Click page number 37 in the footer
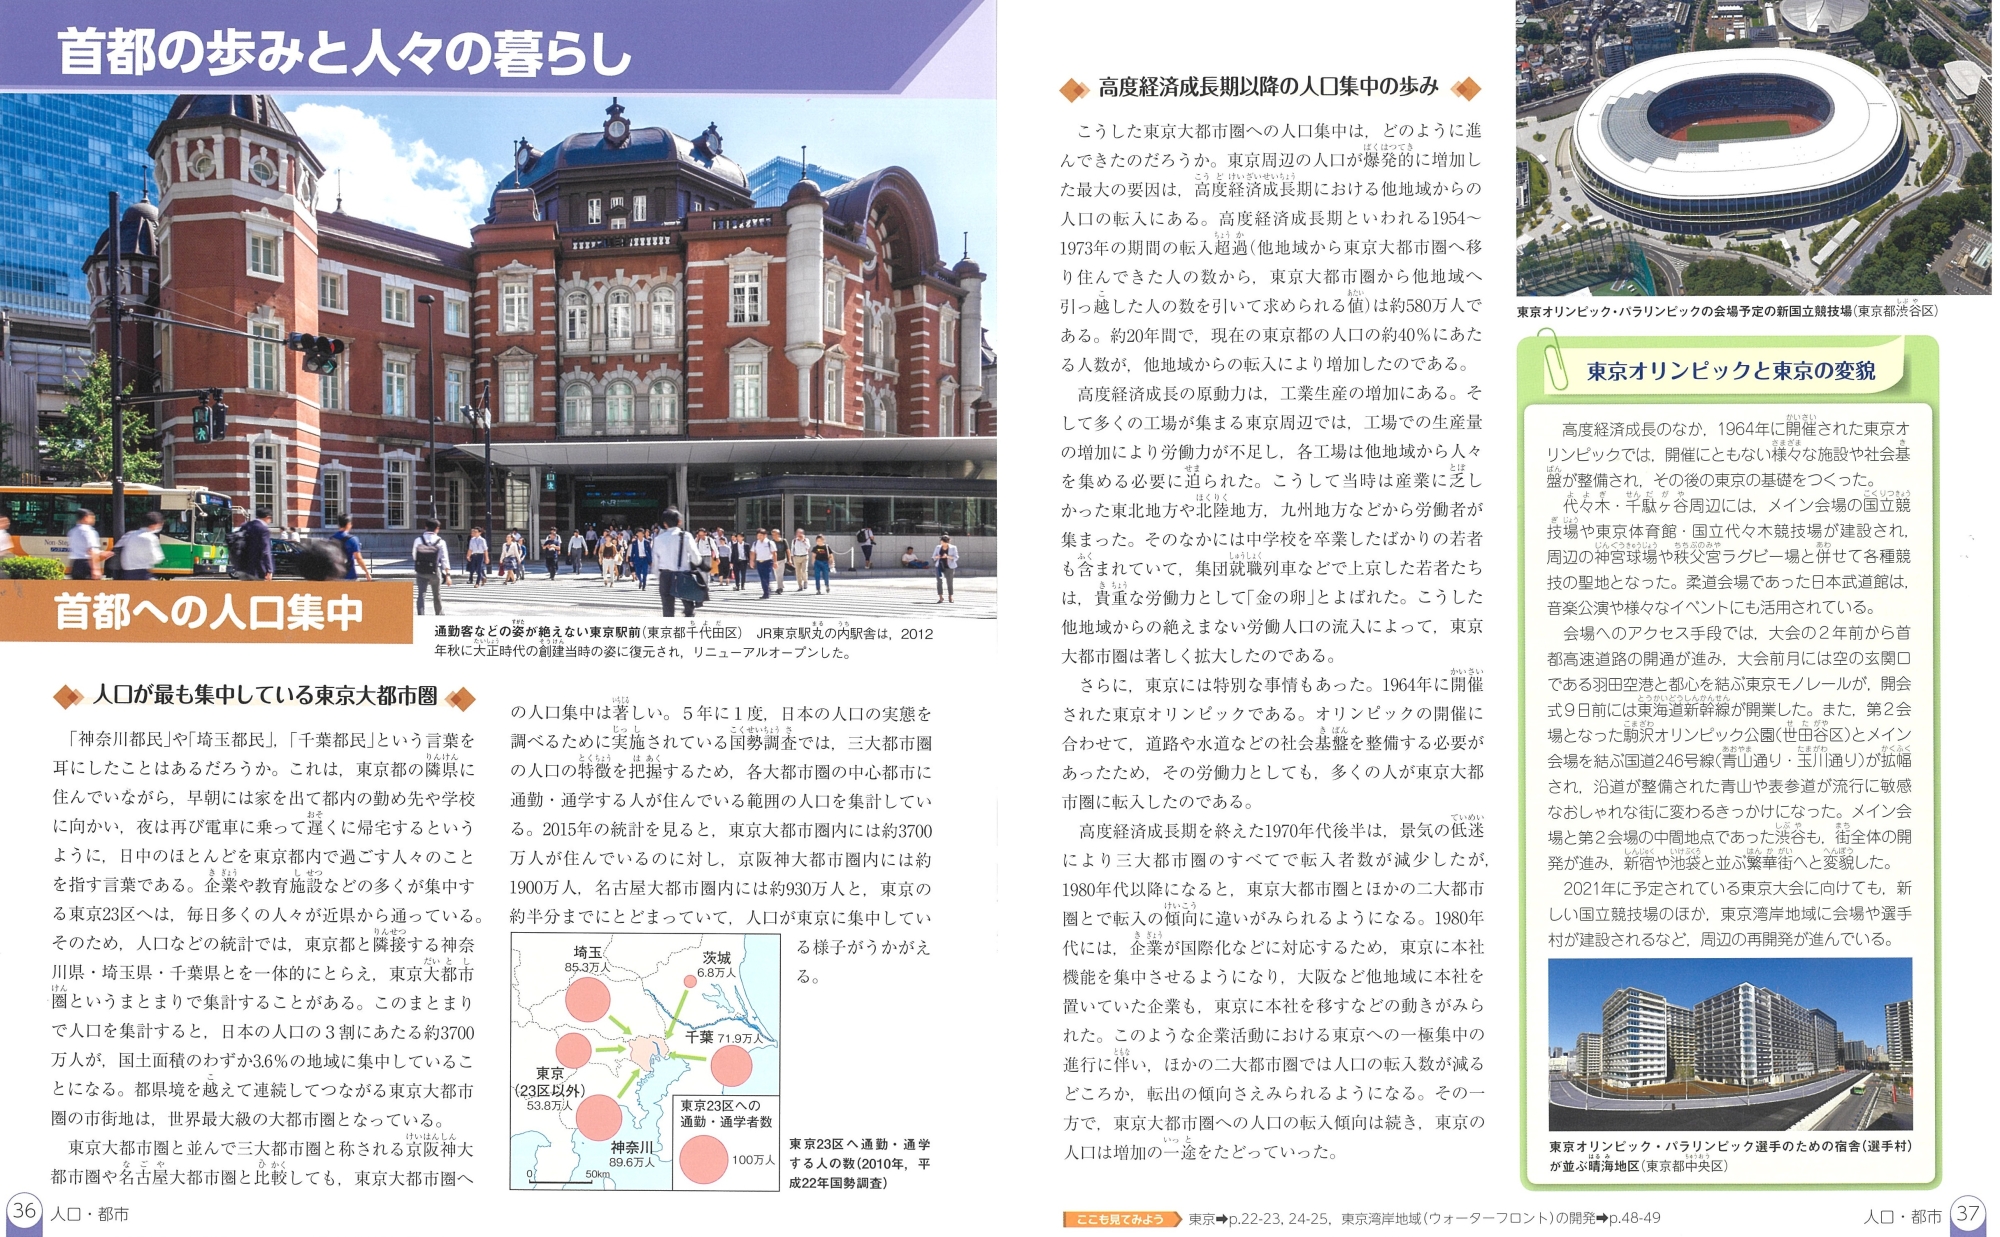Screen dimensions: 2000x1237 (x=1968, y=1214)
